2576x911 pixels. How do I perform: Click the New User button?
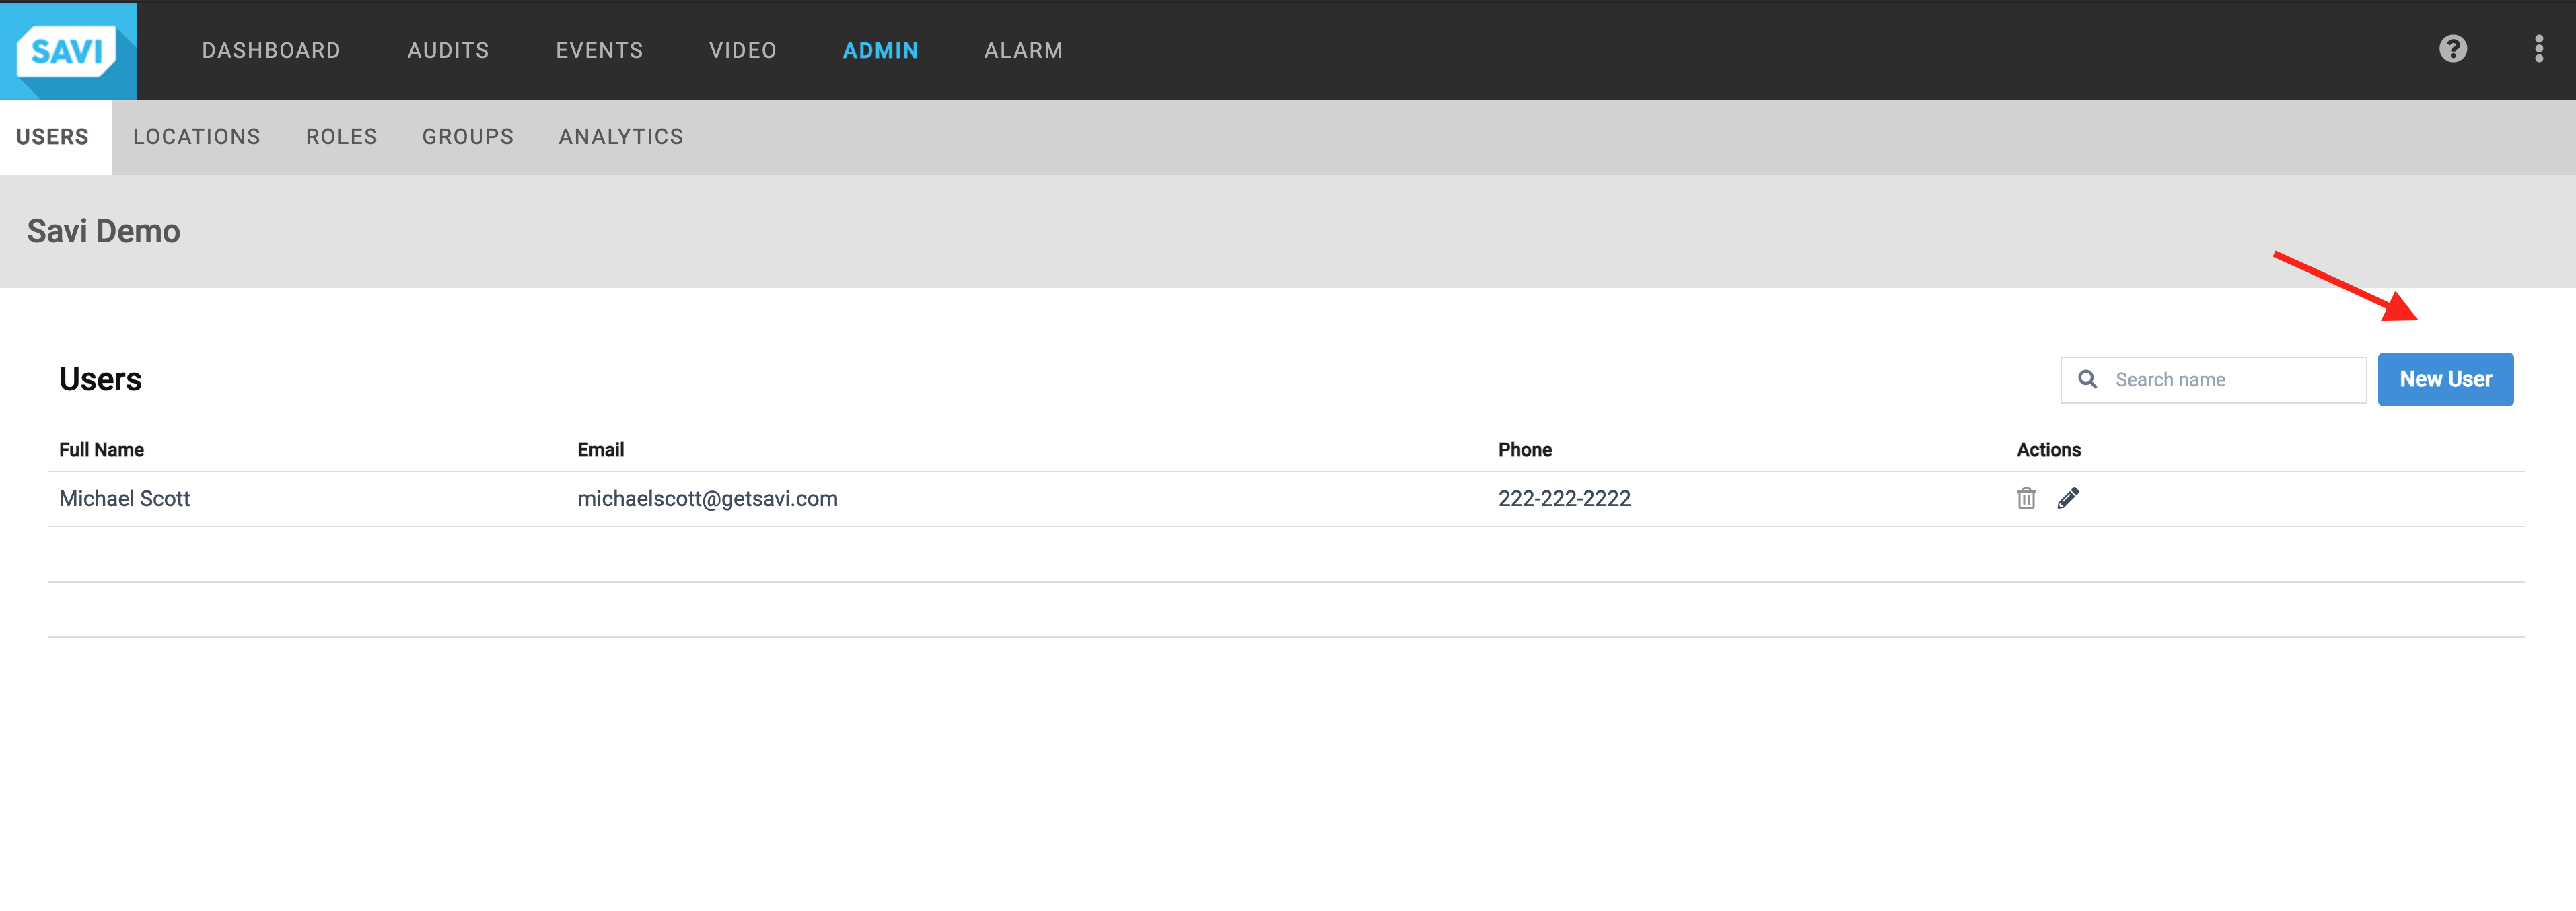click(2445, 379)
